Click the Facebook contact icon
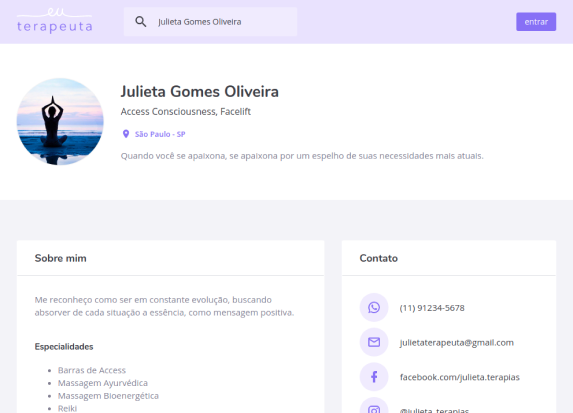This screenshot has height=413, width=573. click(374, 377)
